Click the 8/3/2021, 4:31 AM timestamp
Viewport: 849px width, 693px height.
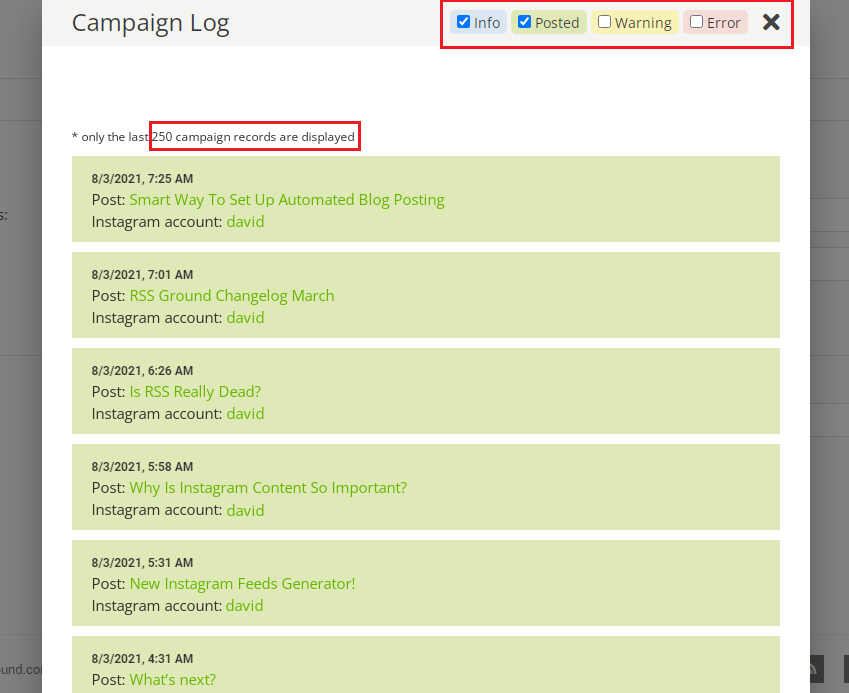pyautogui.click(x=142, y=659)
